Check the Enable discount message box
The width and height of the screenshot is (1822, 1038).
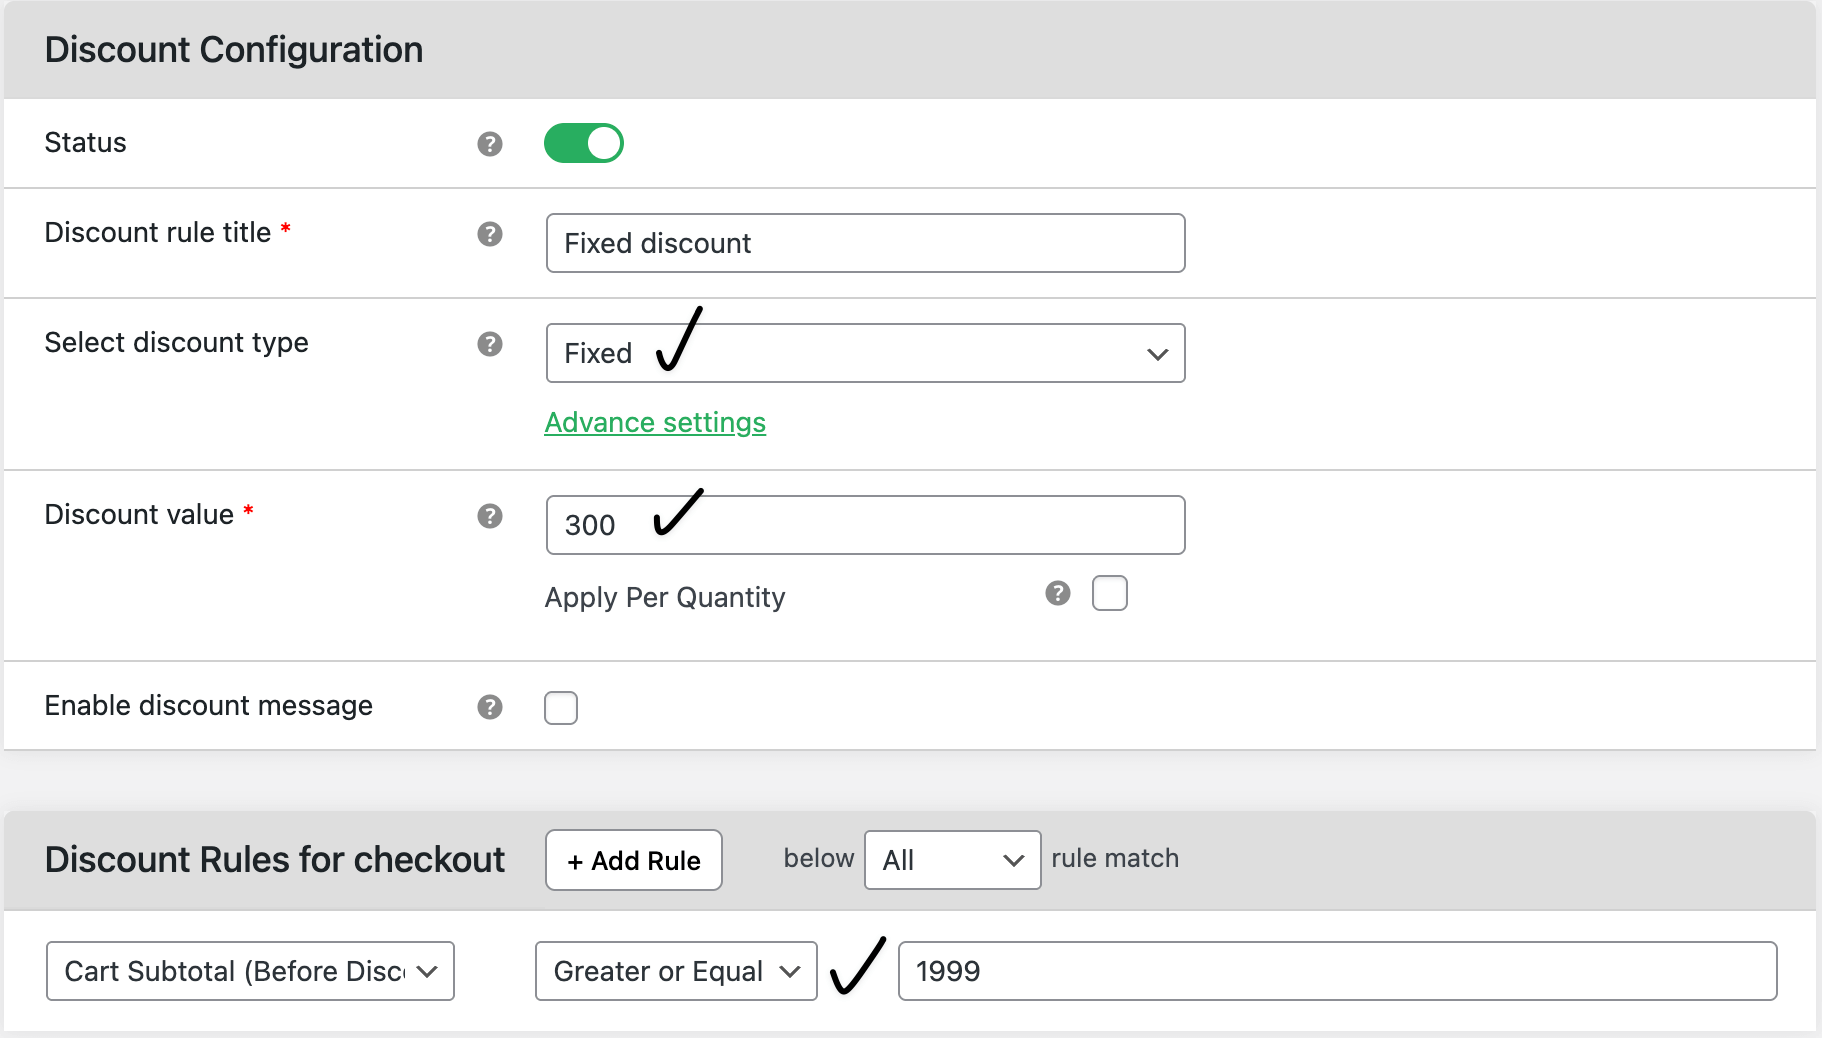click(561, 707)
